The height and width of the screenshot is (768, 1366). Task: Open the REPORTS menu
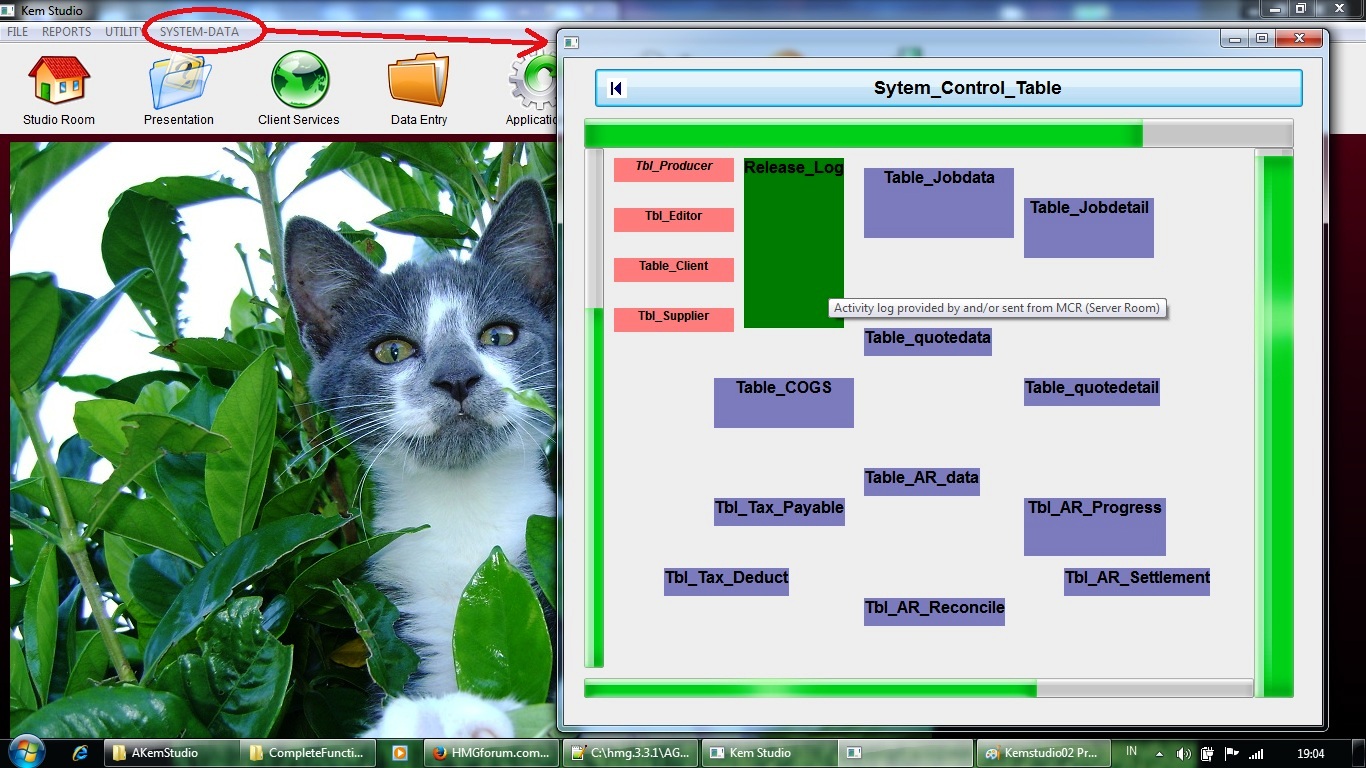pos(67,32)
